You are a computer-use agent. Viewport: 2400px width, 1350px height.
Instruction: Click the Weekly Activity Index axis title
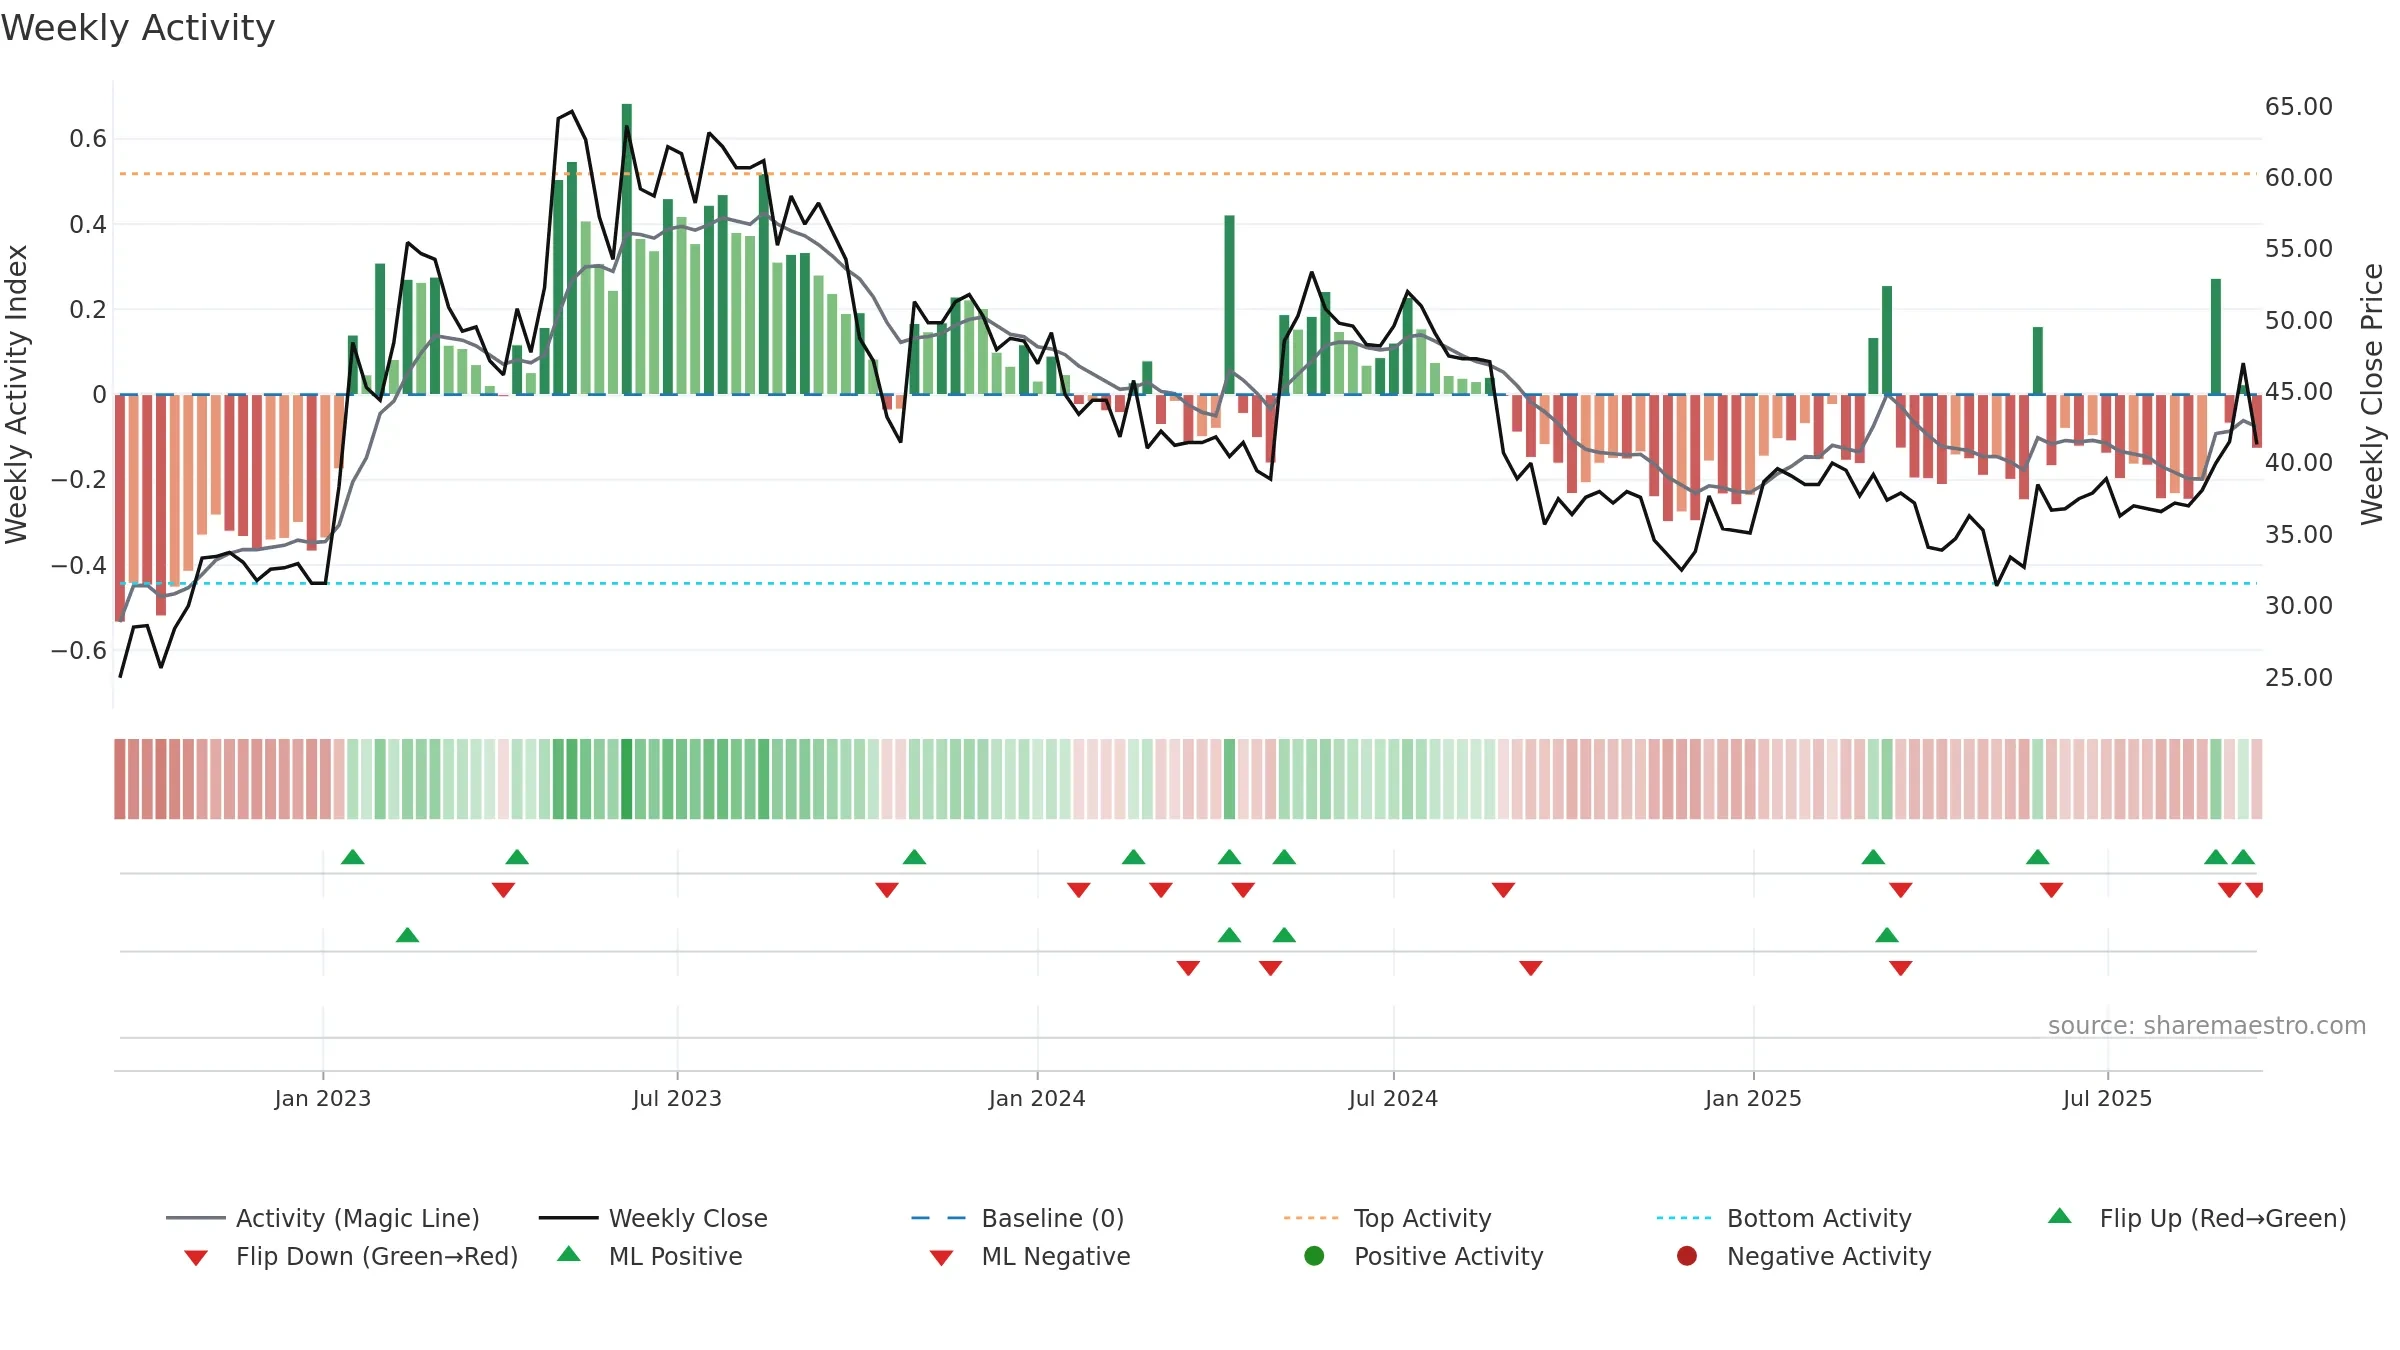(x=16, y=394)
